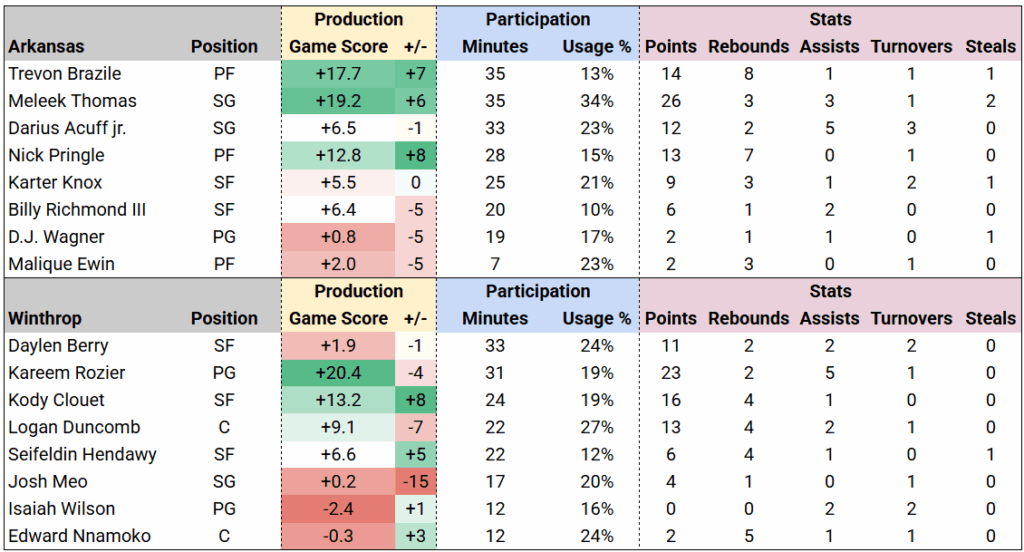This screenshot has height=552, width=1024.
Task: Select Darius Acuff jr. row name
Action: pos(67,128)
